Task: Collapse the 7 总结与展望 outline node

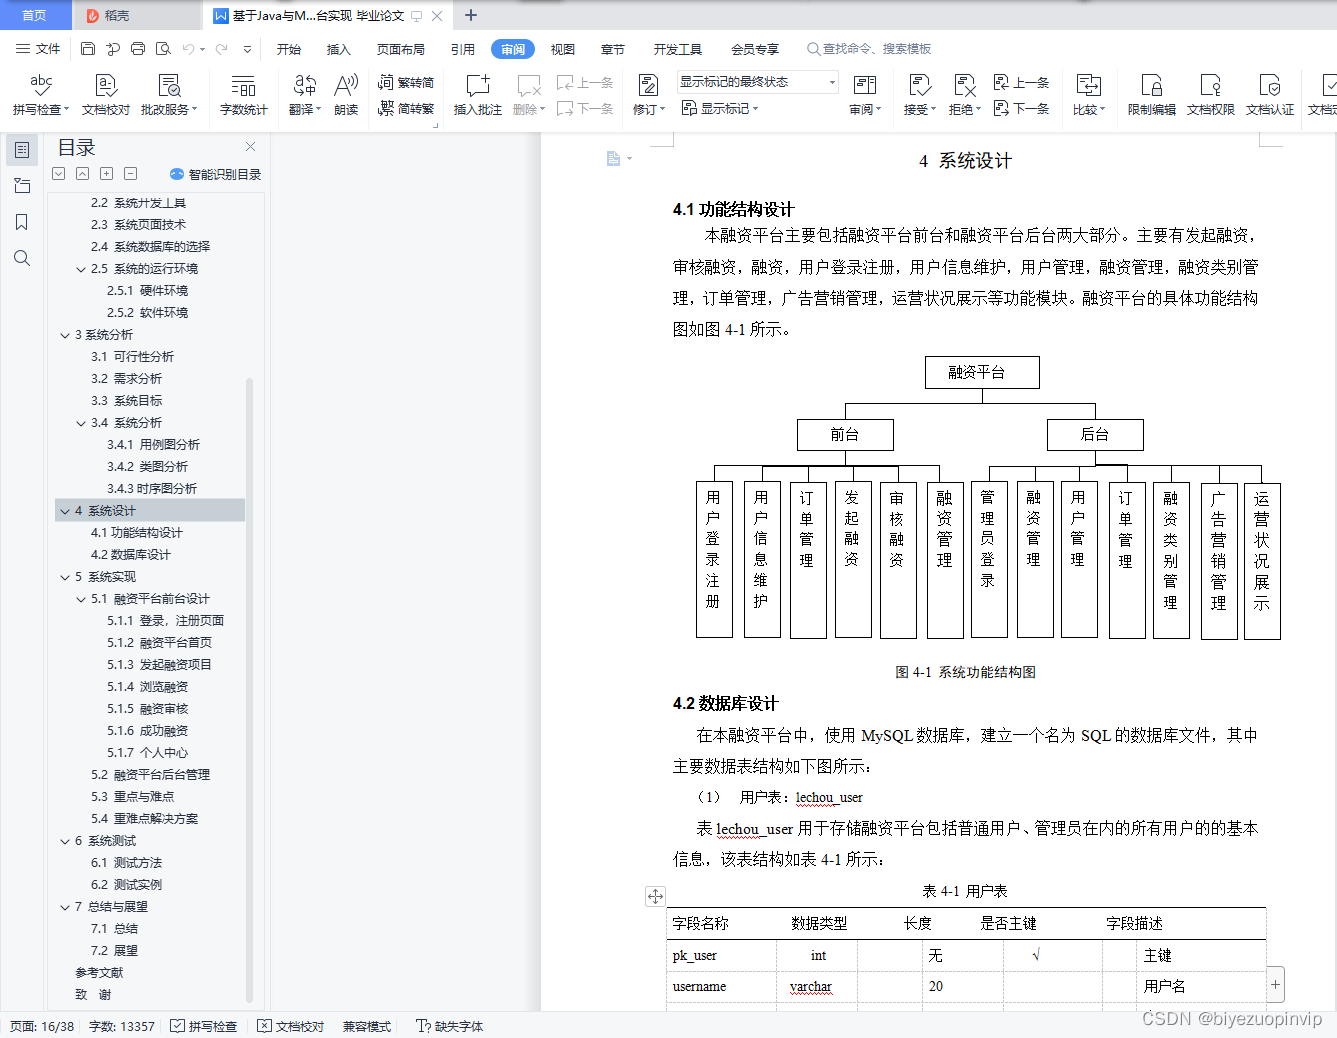Action: tap(65, 907)
